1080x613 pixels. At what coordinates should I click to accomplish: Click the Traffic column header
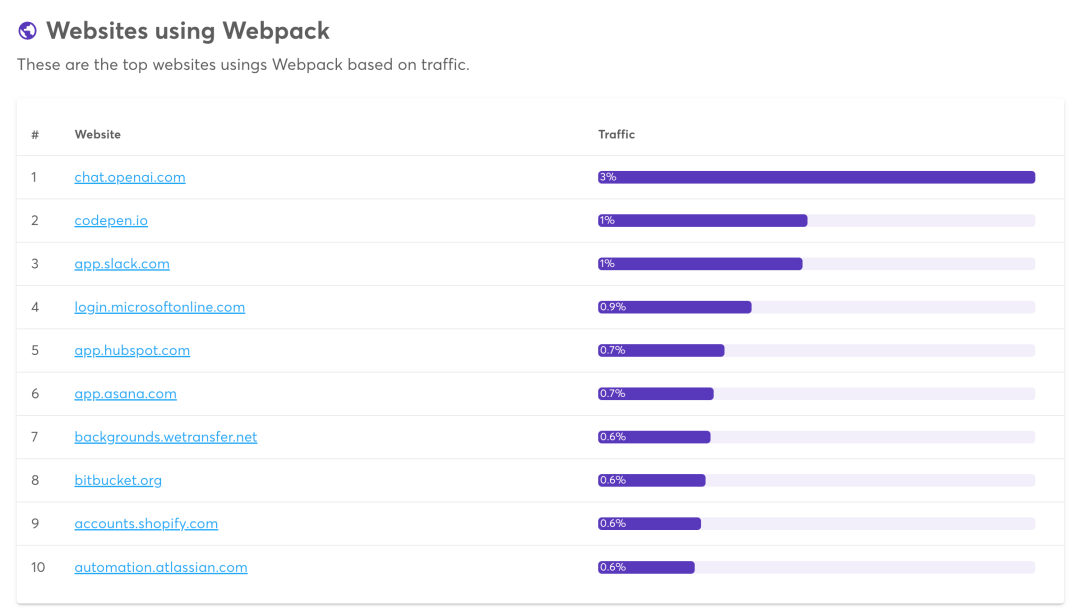pos(617,134)
